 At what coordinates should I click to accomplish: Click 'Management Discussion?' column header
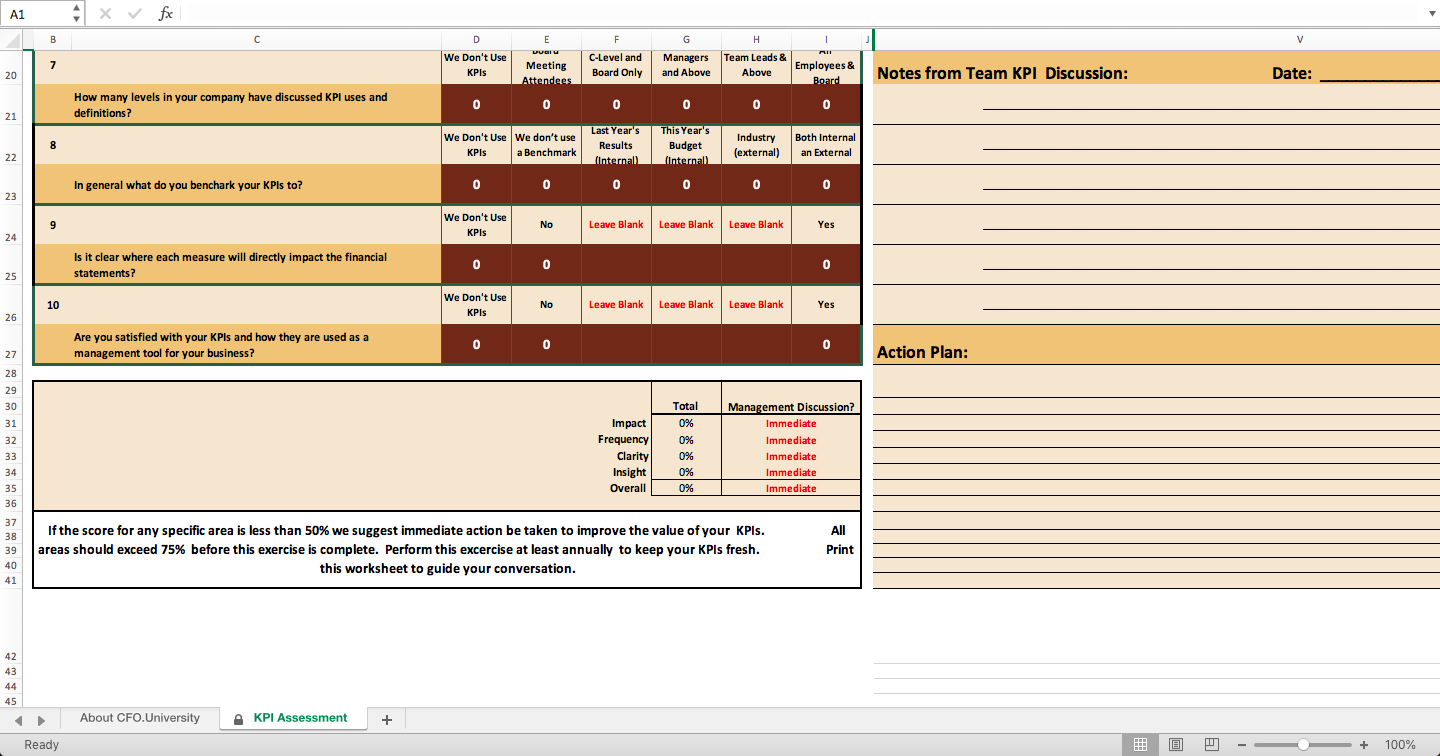tap(791, 407)
